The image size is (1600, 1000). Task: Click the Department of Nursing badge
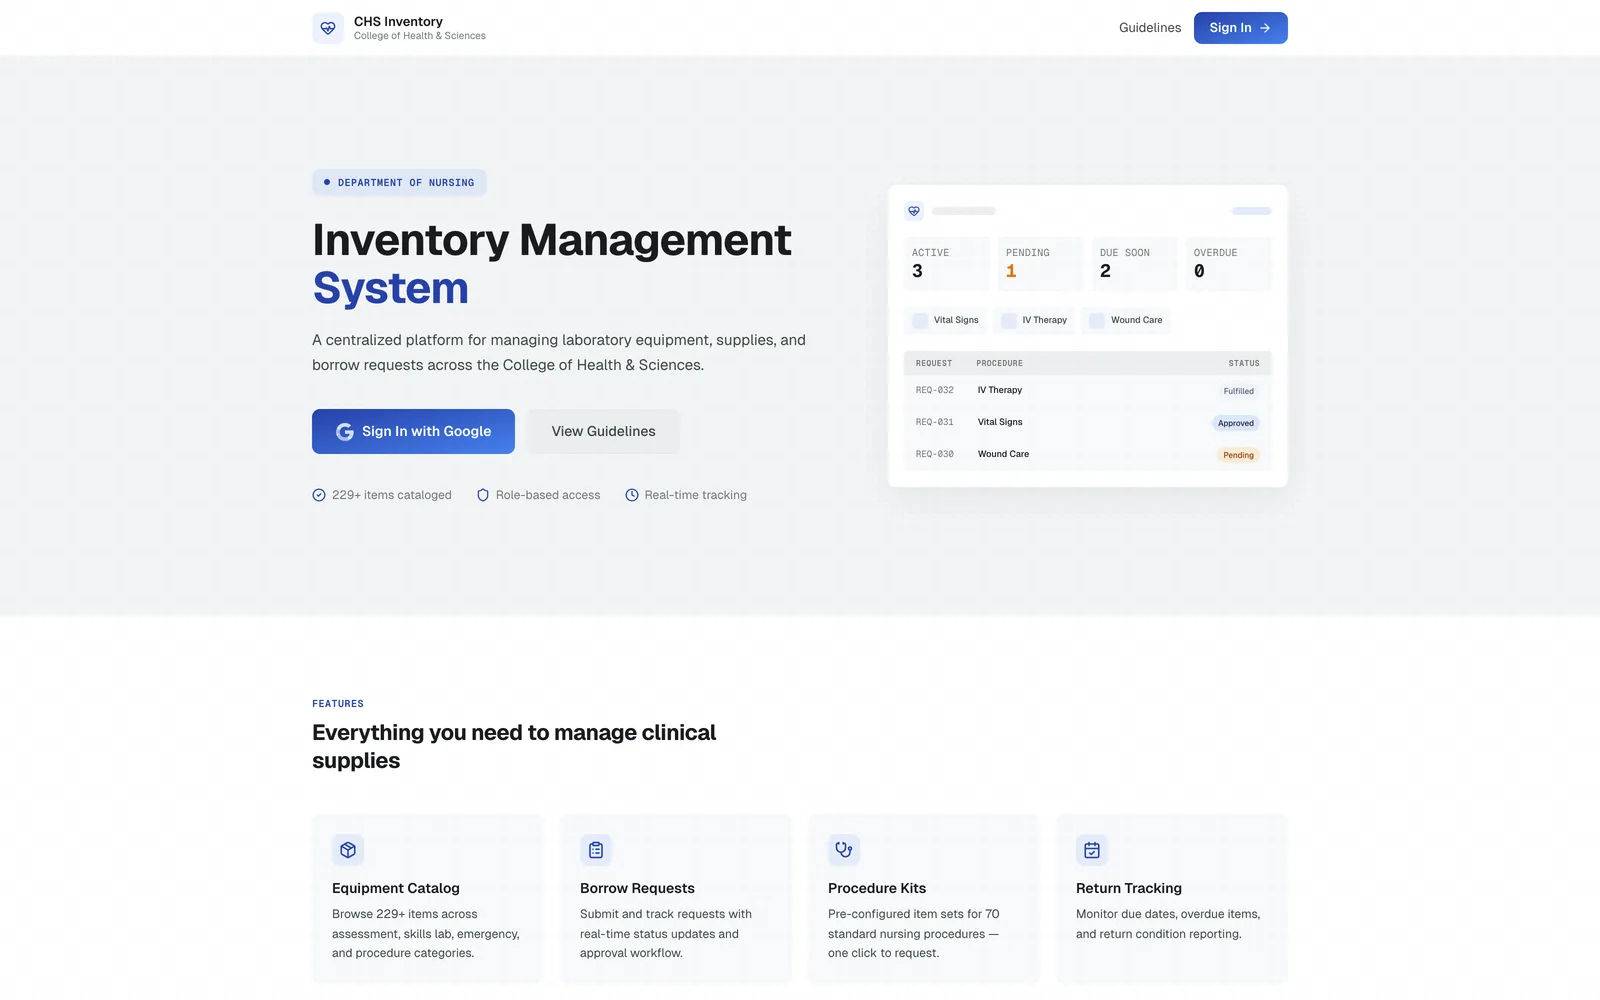click(x=399, y=182)
